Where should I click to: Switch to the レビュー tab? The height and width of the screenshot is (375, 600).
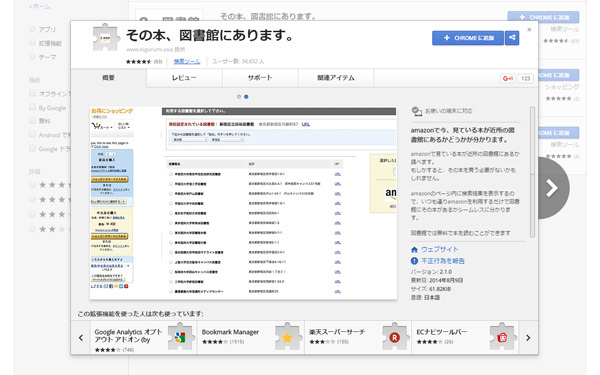(184, 78)
